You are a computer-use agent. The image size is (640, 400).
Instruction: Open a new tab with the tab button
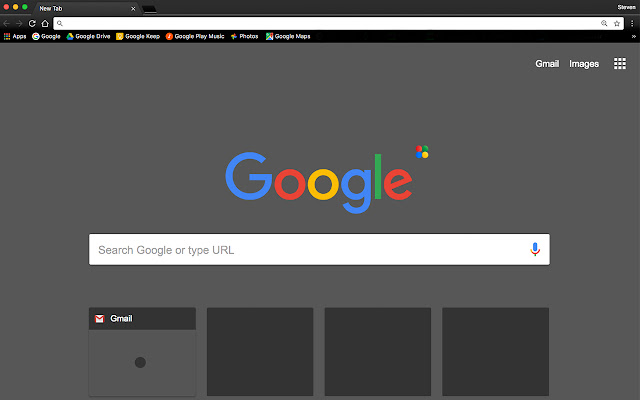point(150,9)
